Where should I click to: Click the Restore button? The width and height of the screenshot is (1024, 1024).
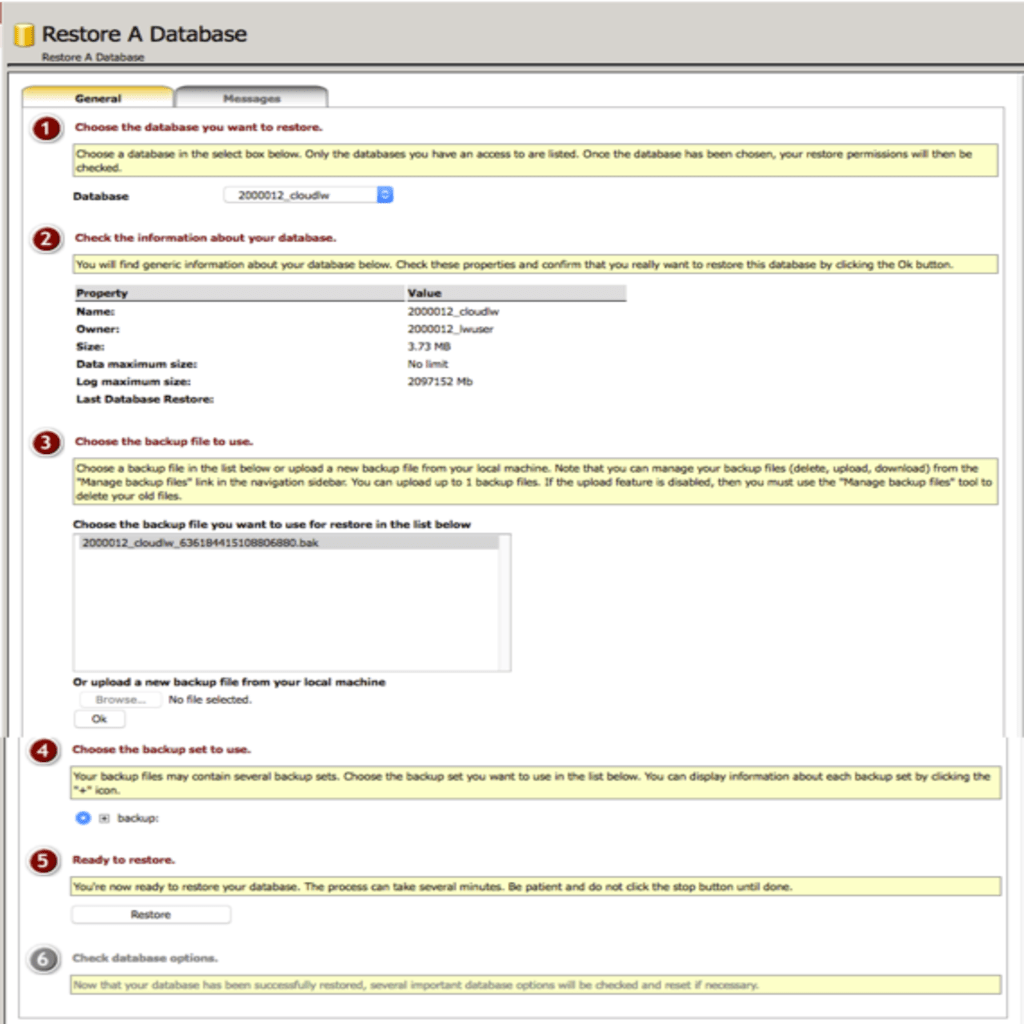[151, 914]
